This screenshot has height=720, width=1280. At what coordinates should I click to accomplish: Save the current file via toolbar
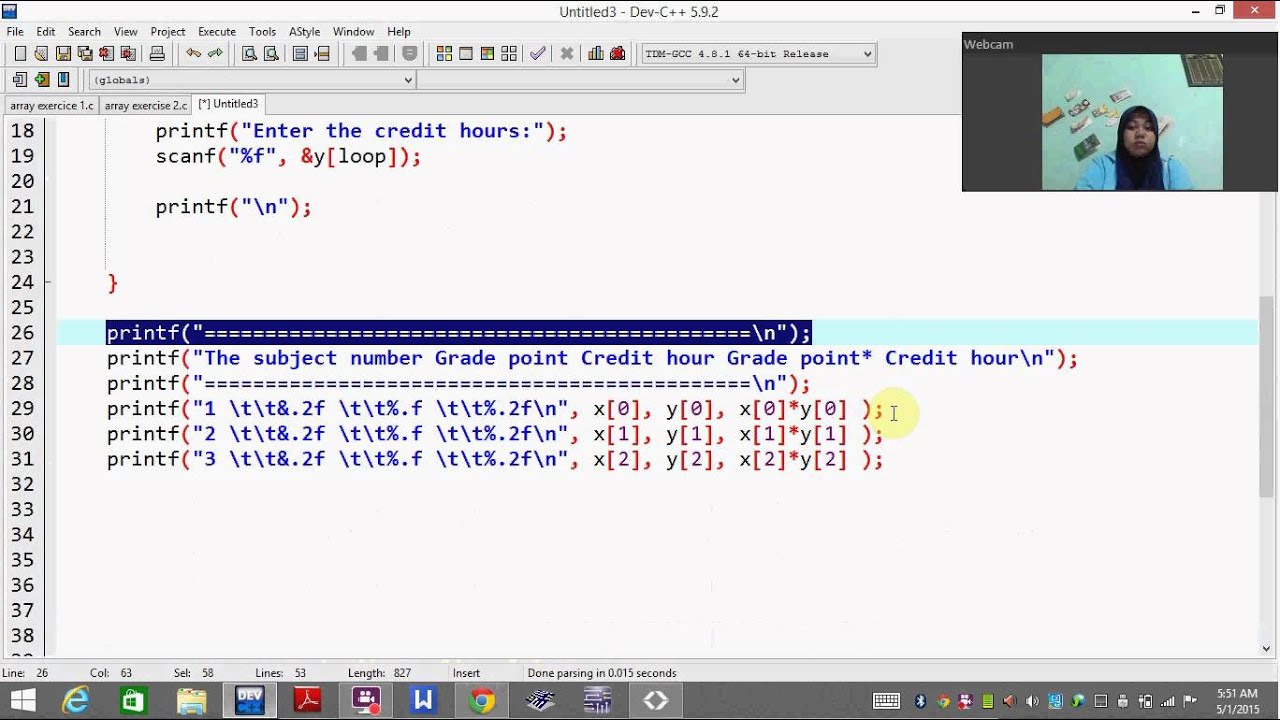(x=63, y=54)
